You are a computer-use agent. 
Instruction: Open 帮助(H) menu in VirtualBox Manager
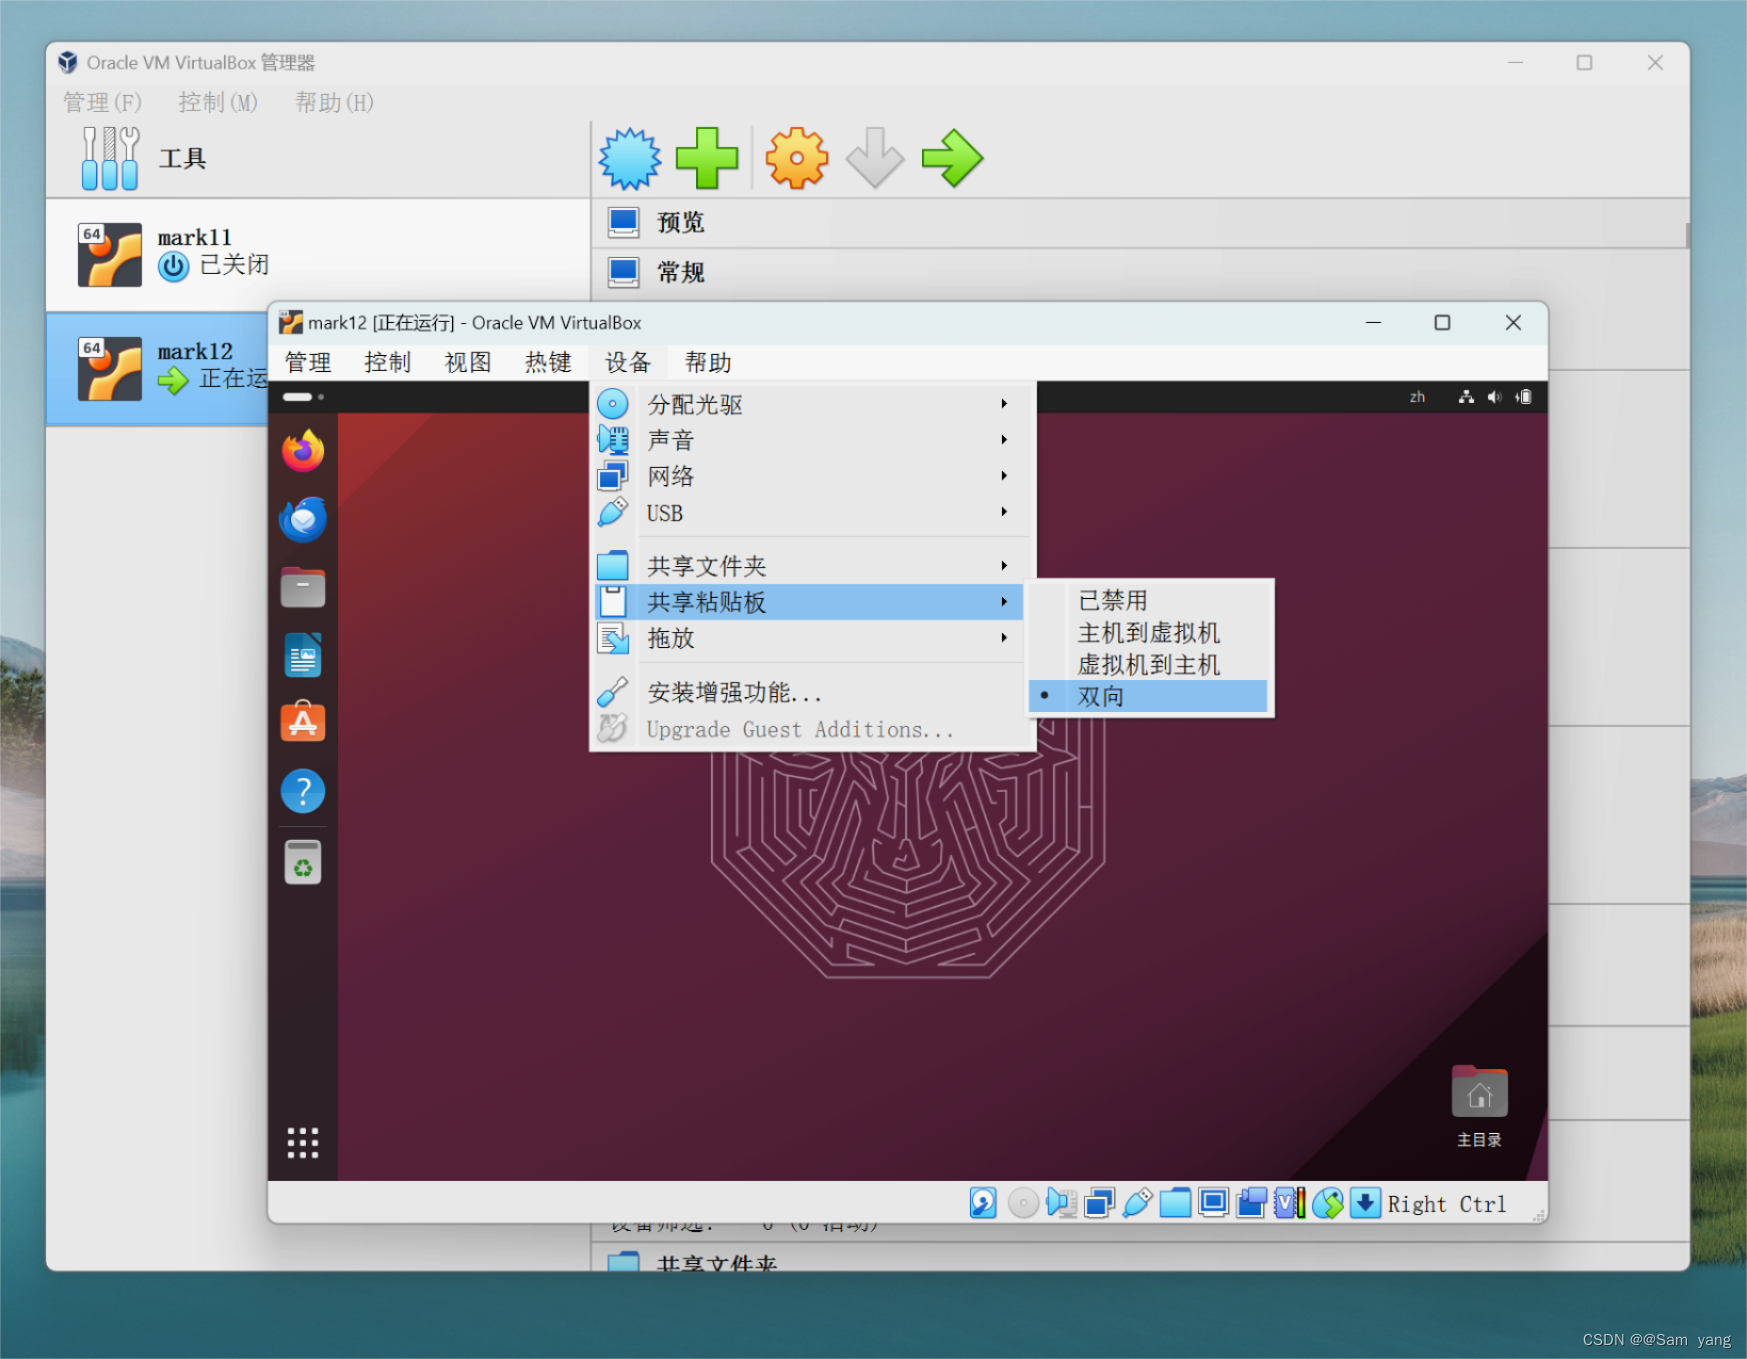click(x=334, y=102)
